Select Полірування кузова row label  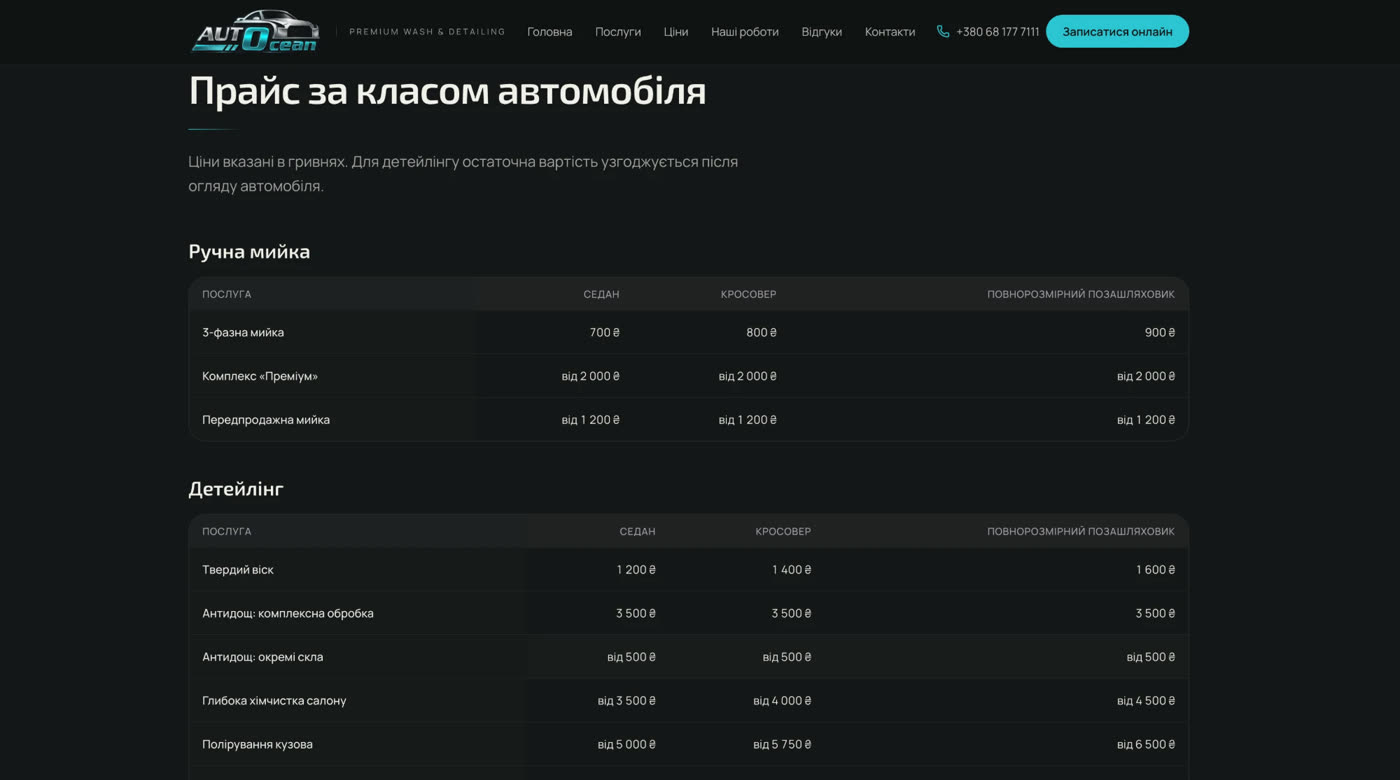point(257,744)
